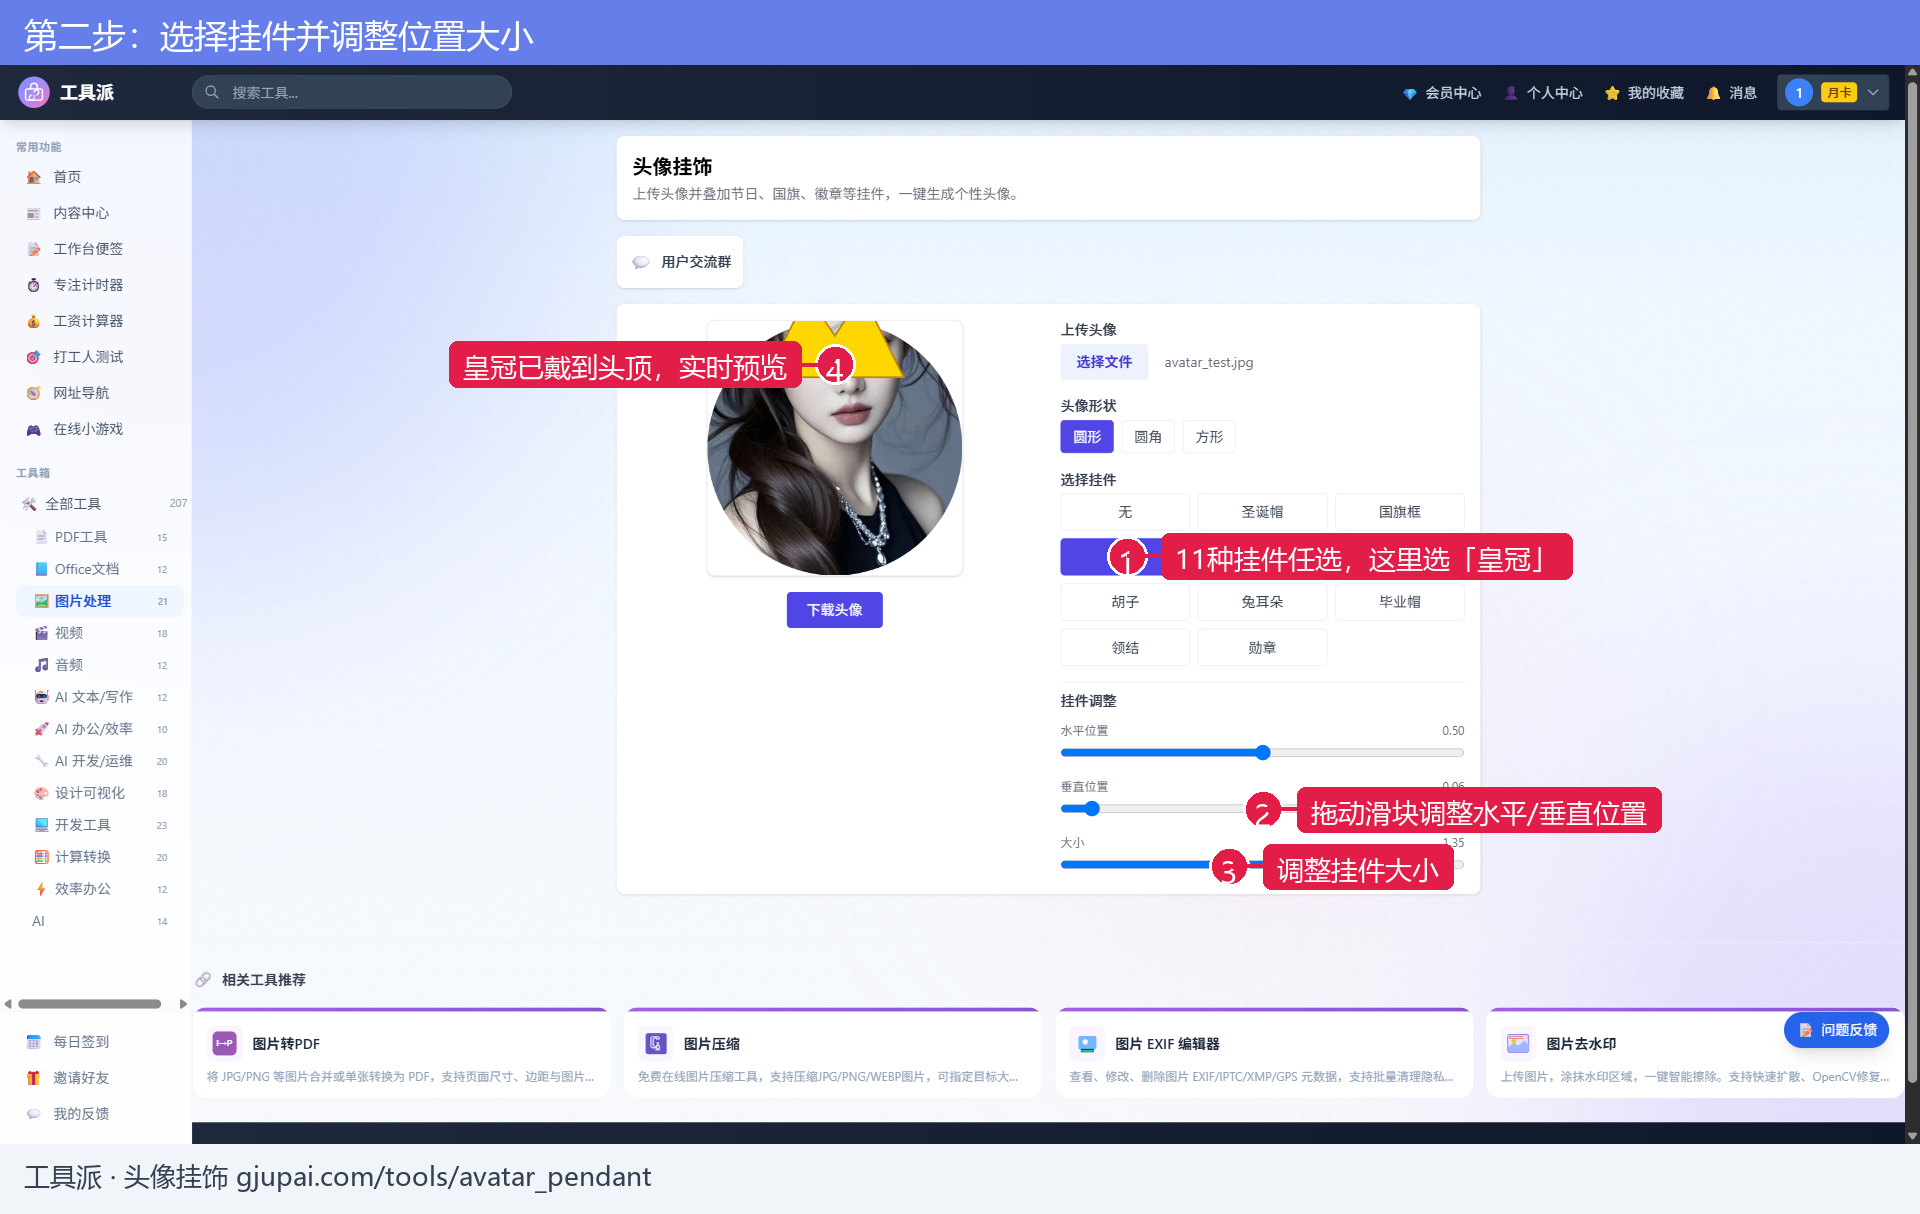The height and width of the screenshot is (1214, 1920).
Task: Click the 工作台便签 note icon
Action: point(33,249)
